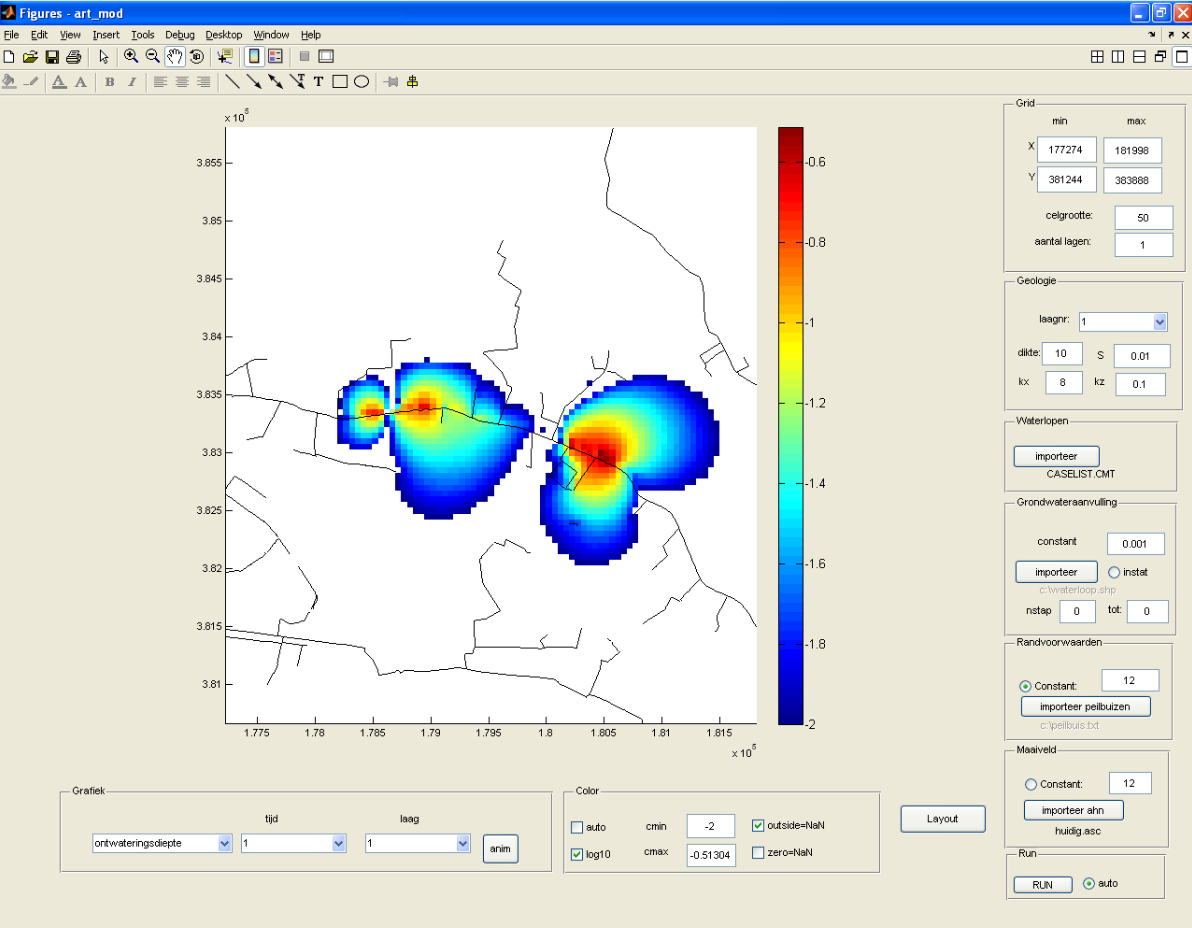Click the Tile figures layout icon

1097,56
